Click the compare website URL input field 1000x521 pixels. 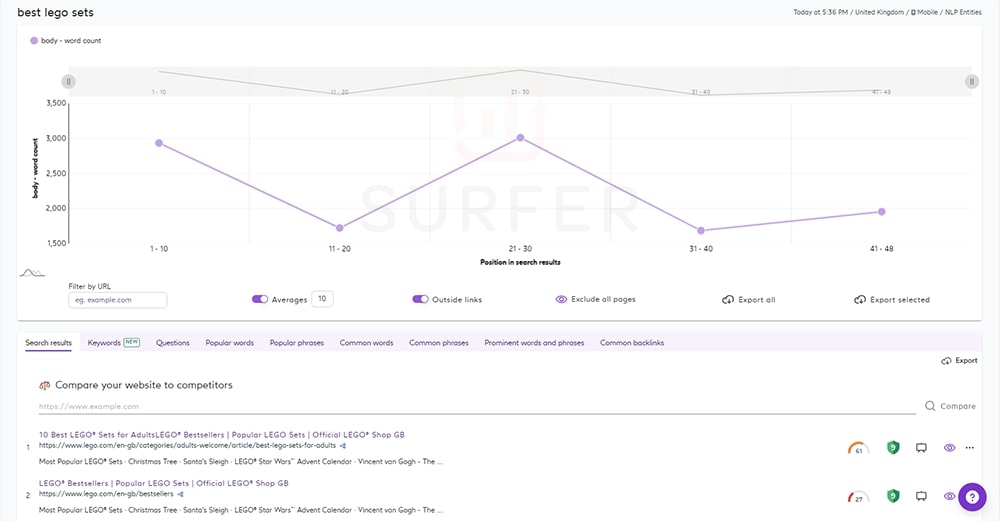pyautogui.click(x=477, y=406)
